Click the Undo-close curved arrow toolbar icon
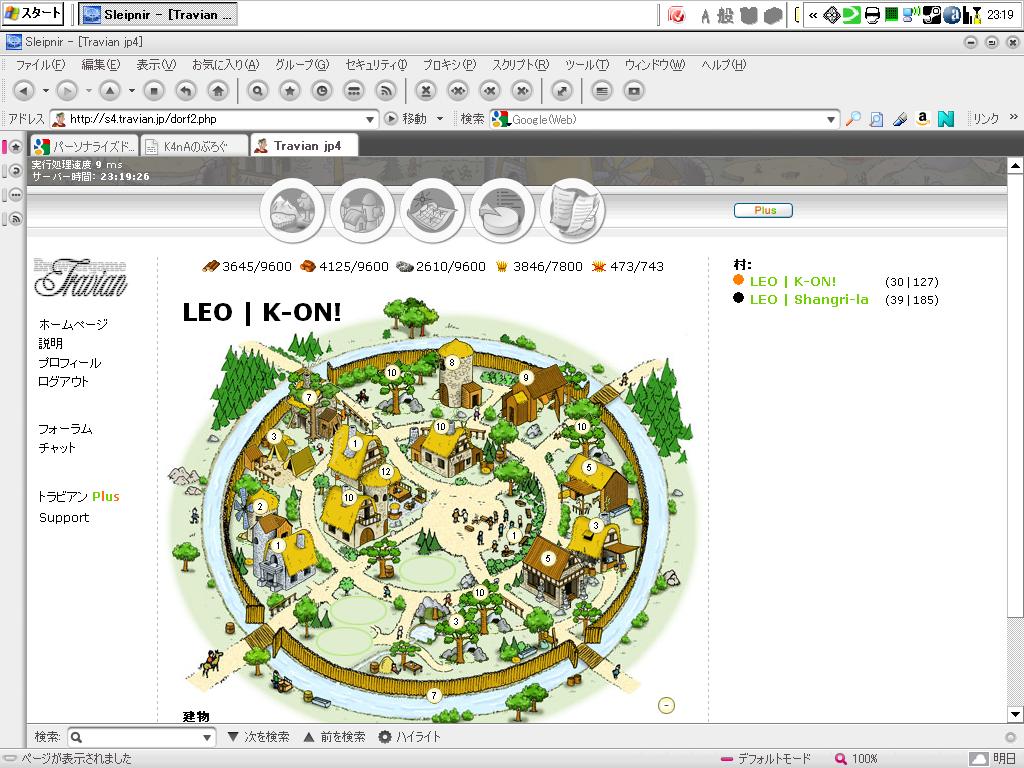 (x=186, y=91)
